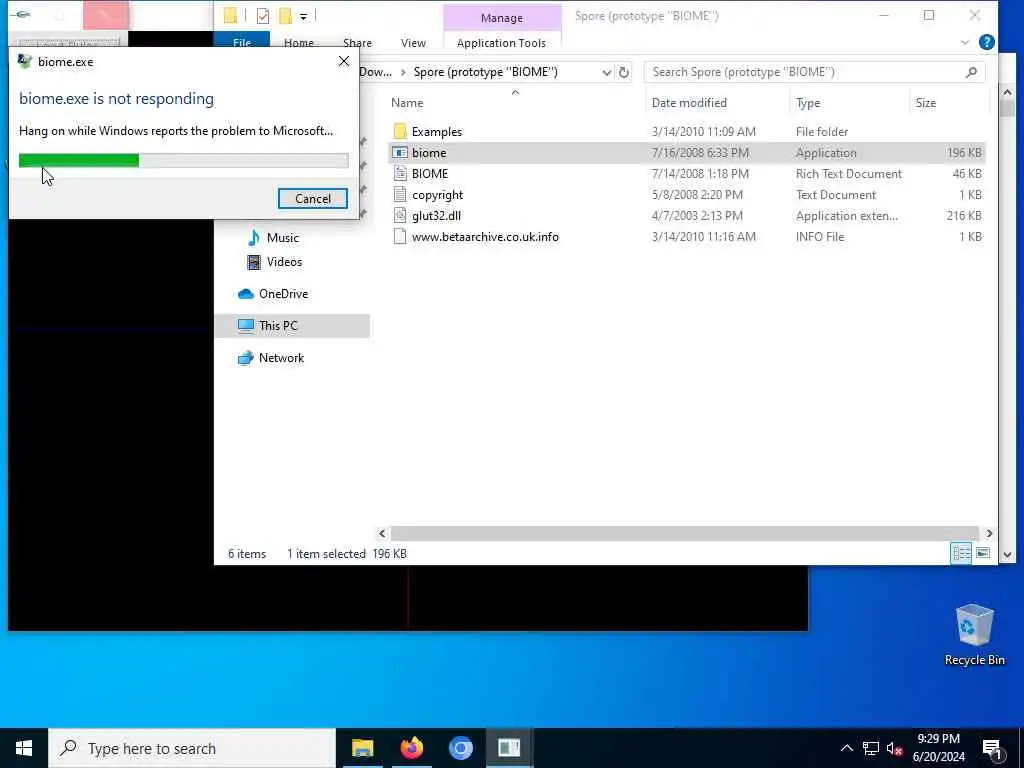Viewport: 1024px width, 768px height.
Task: Open Chromium browser from the taskbar
Action: pyautogui.click(x=460, y=748)
